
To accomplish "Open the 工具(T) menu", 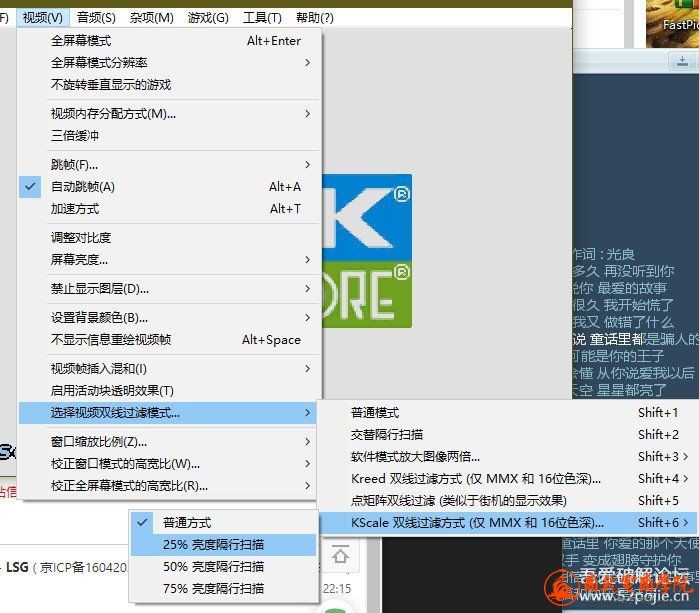I will coord(262,17).
